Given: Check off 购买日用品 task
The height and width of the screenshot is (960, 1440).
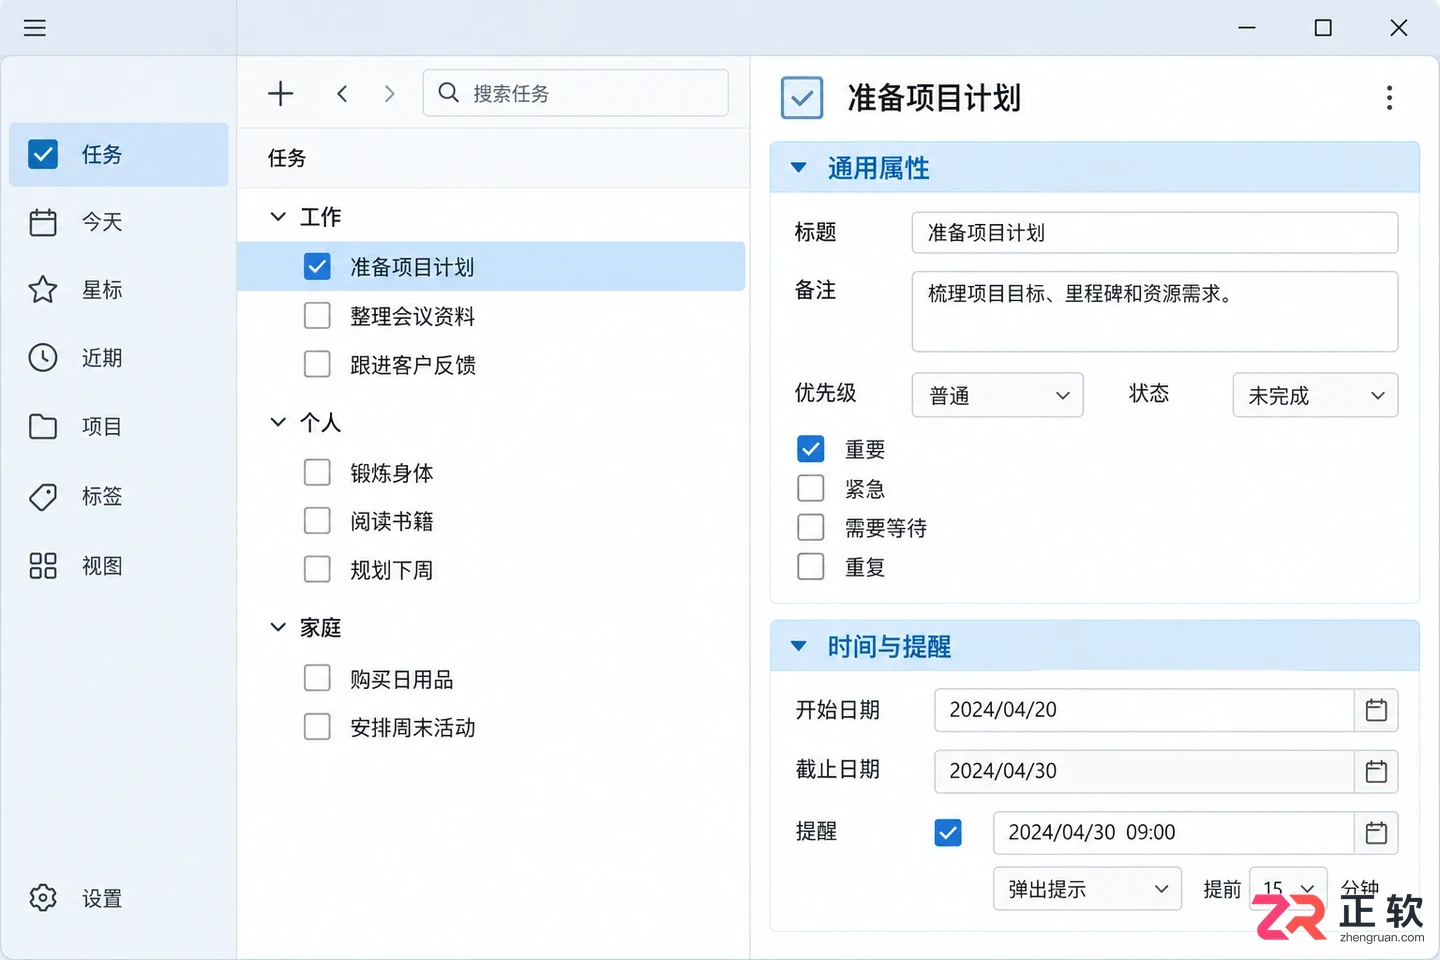Looking at the screenshot, I should coord(317,679).
